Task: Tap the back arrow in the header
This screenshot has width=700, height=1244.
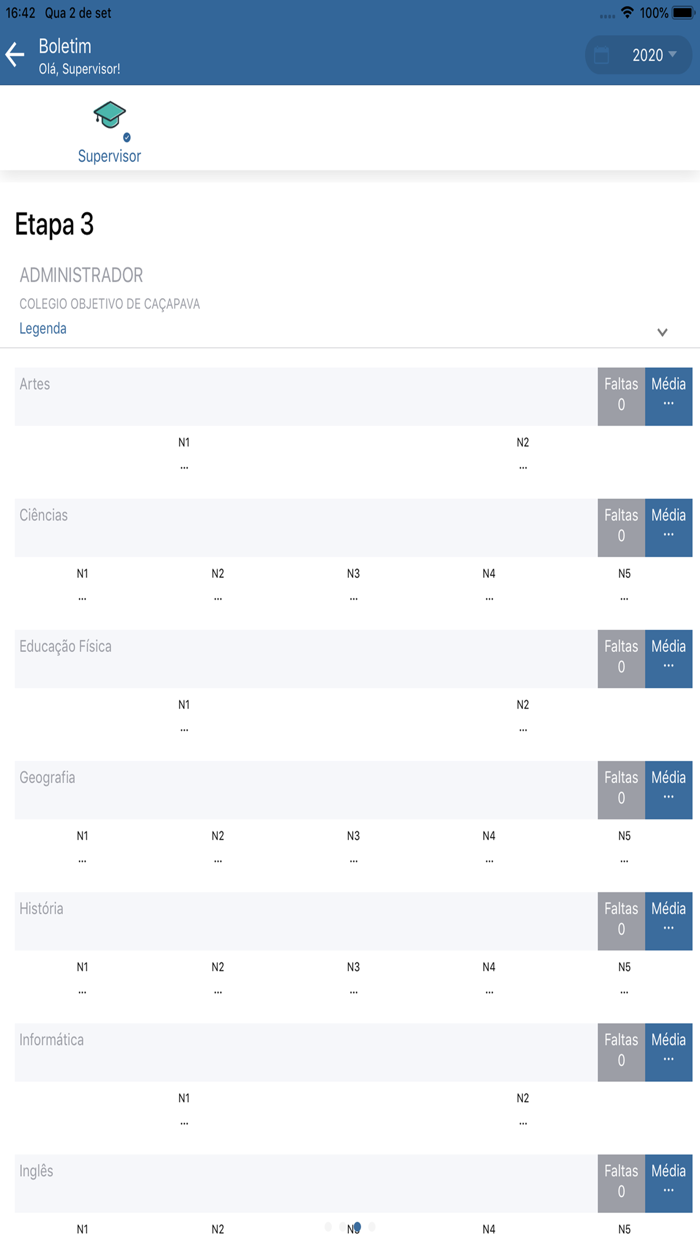Action: [x=15, y=55]
